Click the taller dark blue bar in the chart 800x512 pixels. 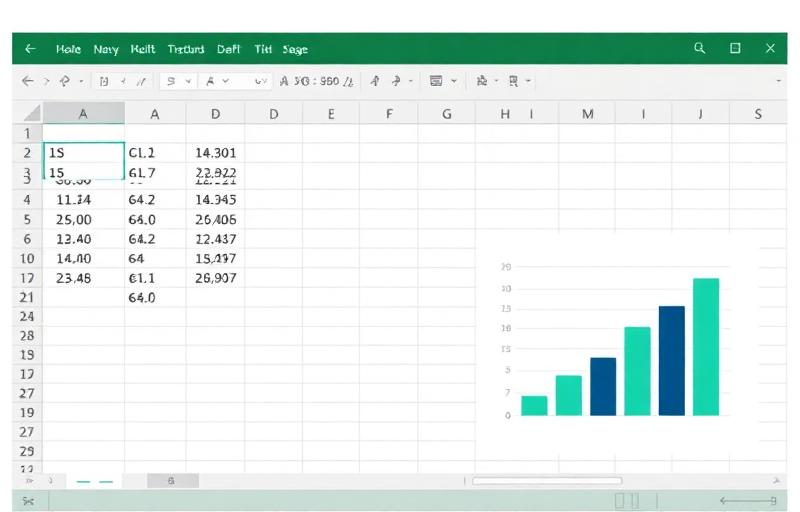click(671, 361)
